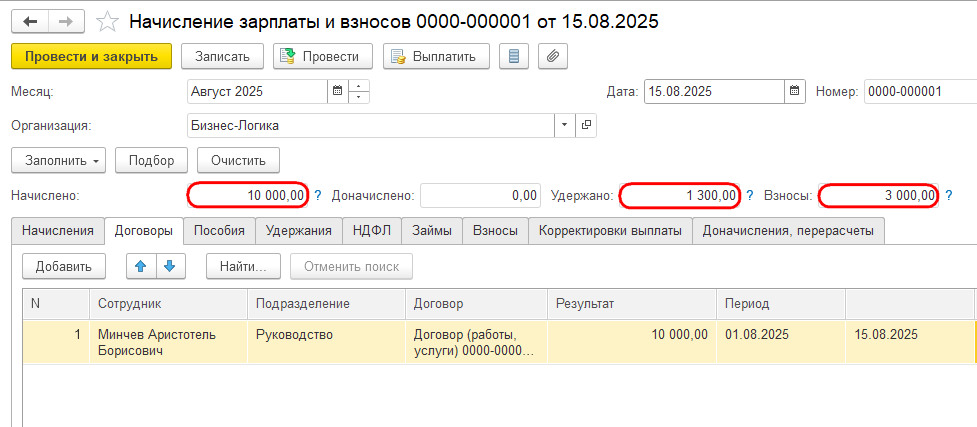This screenshot has width=977, height=427.
Task: Focus the Дата field with 15.08.2025
Action: pyautogui.click(x=714, y=92)
